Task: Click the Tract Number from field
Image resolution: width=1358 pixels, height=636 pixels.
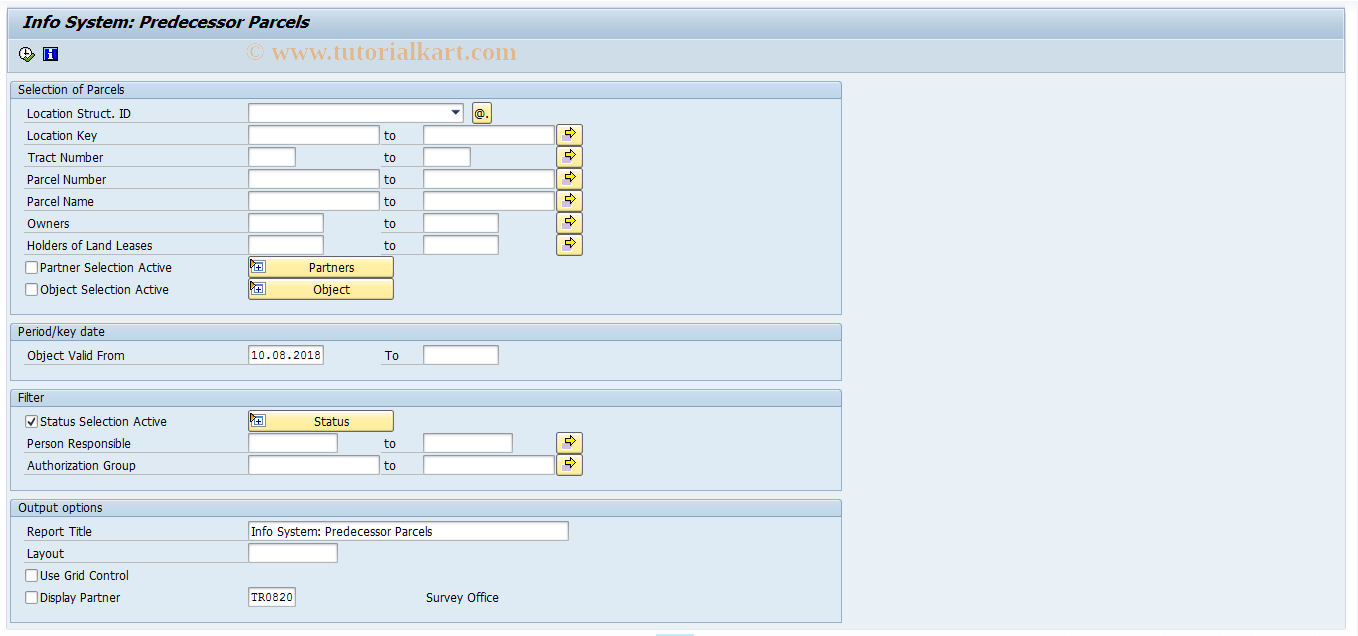Action: 272,157
